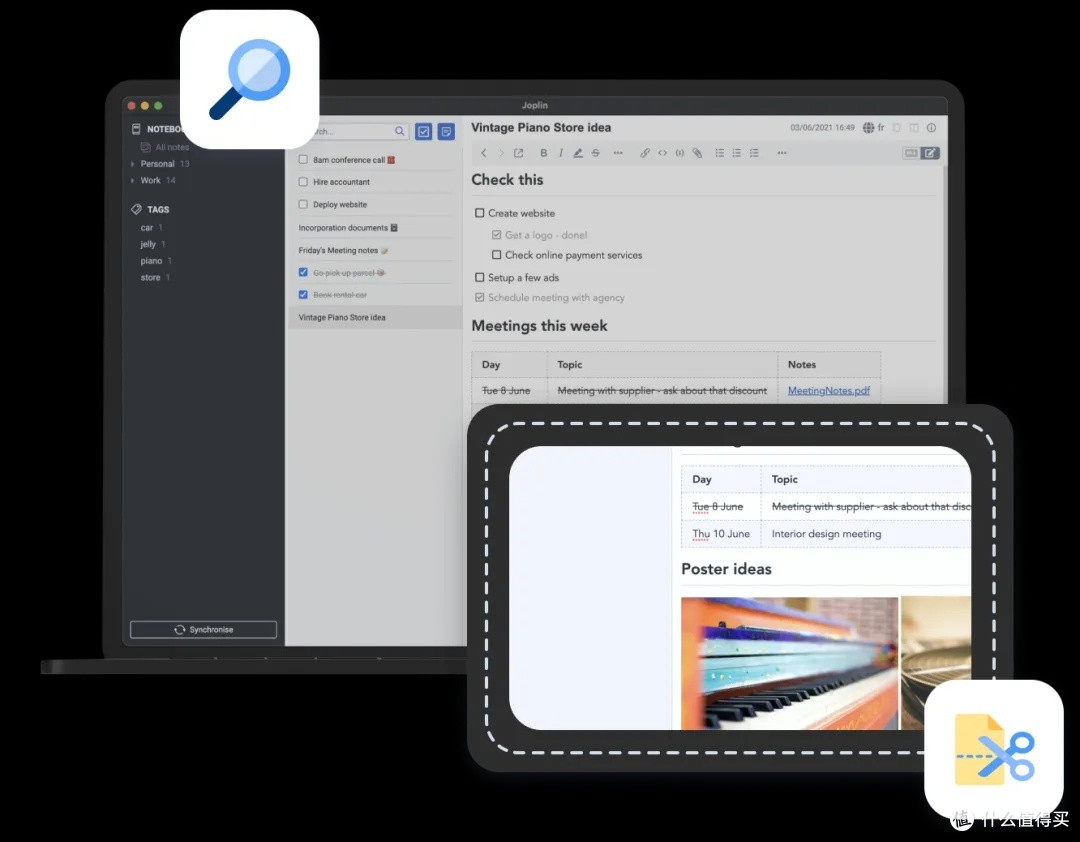Screen dimensions: 1080x842
Task: Insert a checkbox list
Action: coord(754,153)
